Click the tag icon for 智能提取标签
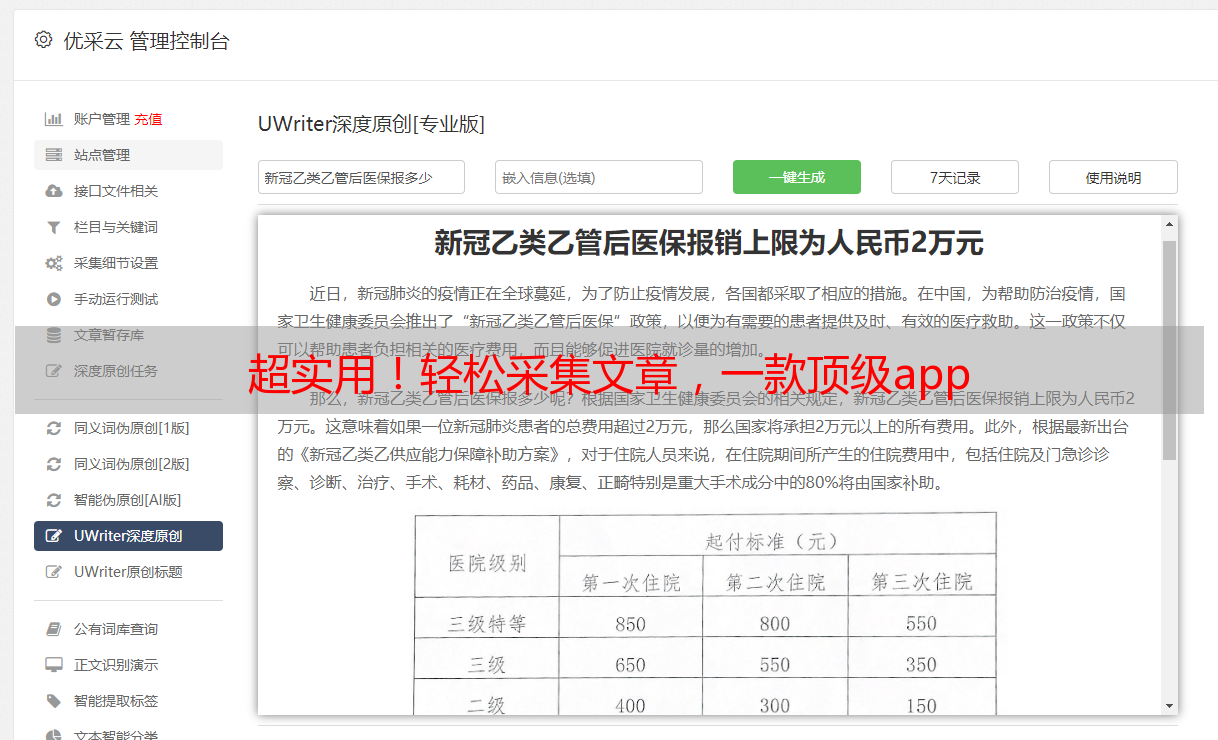 54,701
